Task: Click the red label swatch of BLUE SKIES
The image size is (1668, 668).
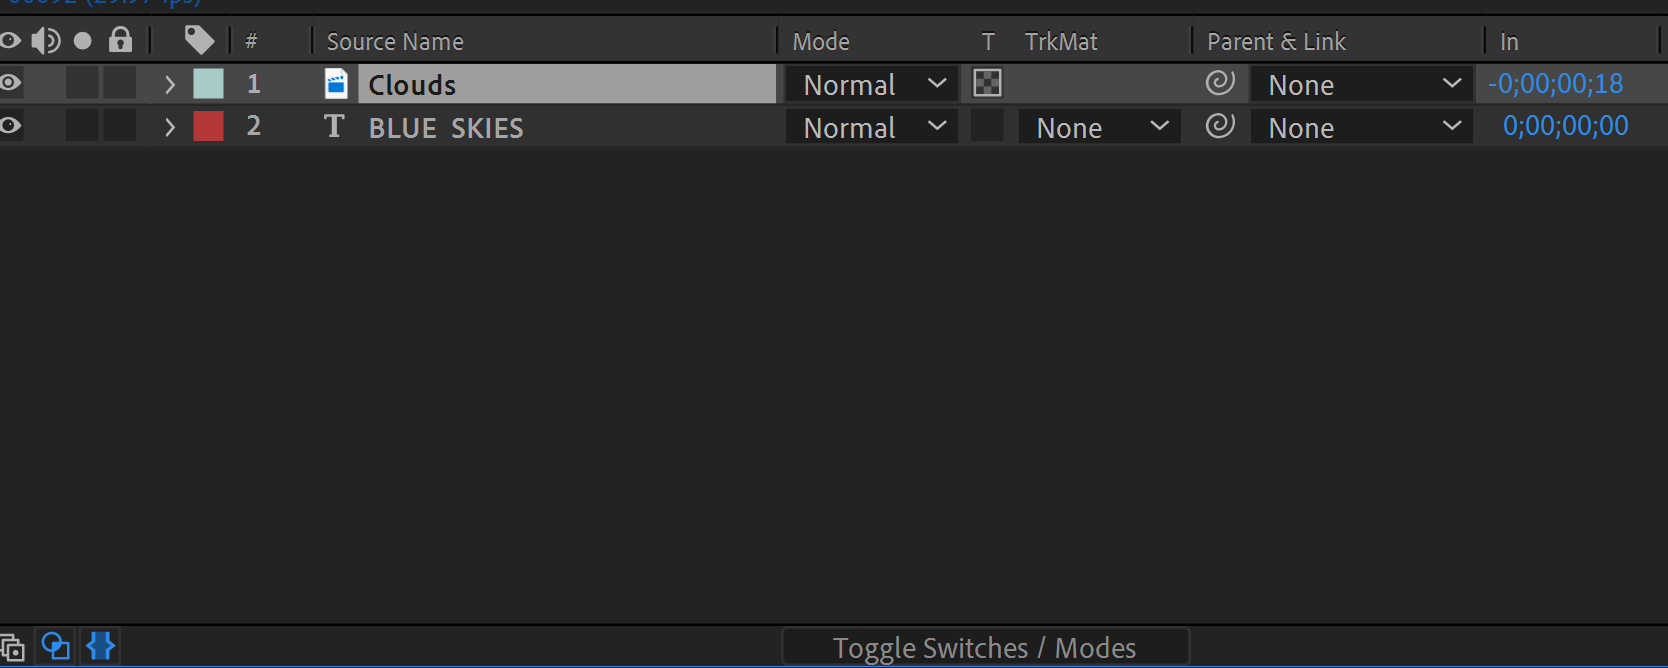Action: [208, 126]
